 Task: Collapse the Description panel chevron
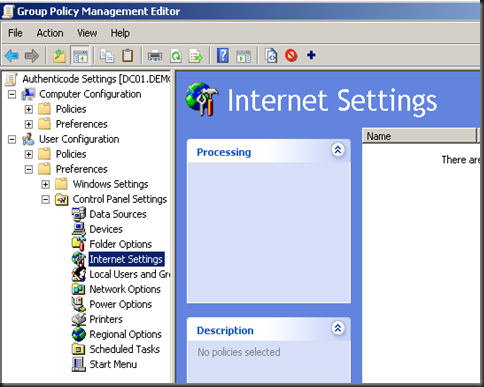pyautogui.click(x=338, y=328)
